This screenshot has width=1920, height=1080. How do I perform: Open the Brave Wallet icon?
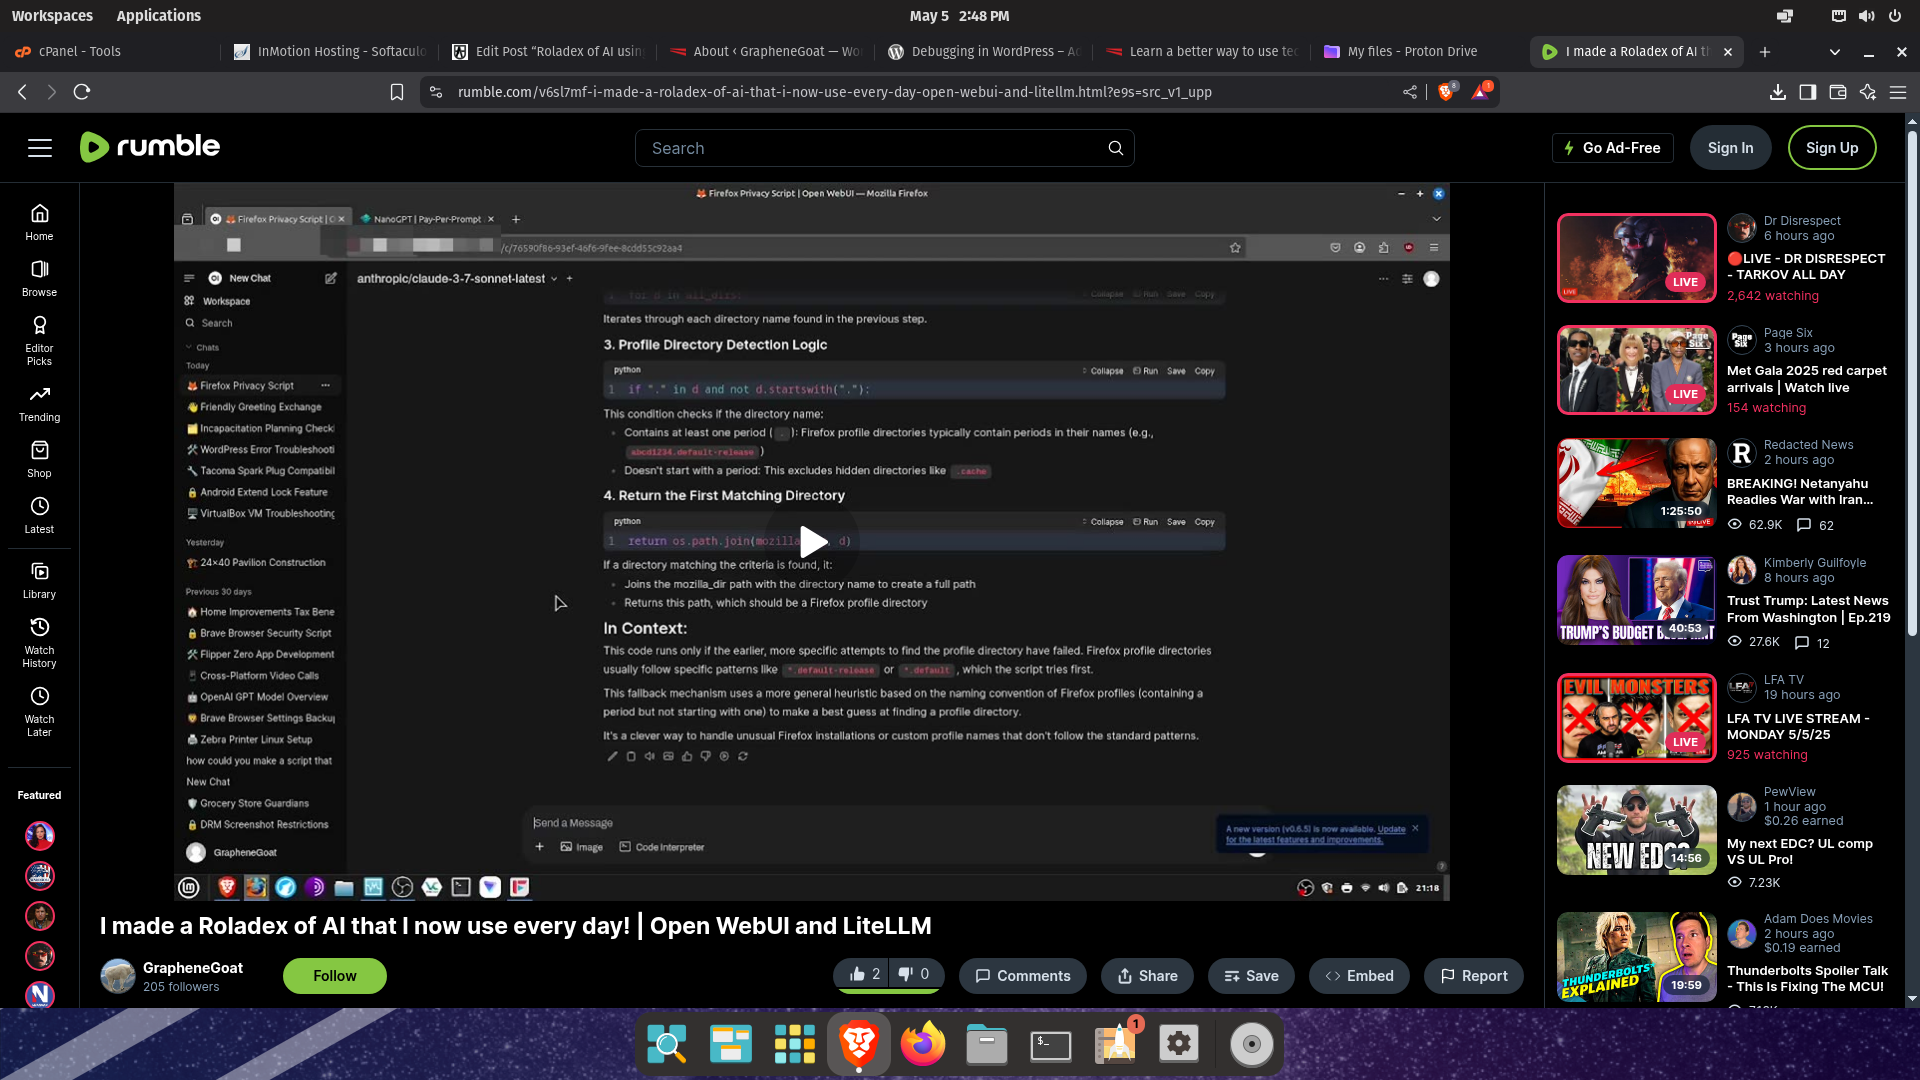pyautogui.click(x=1837, y=92)
